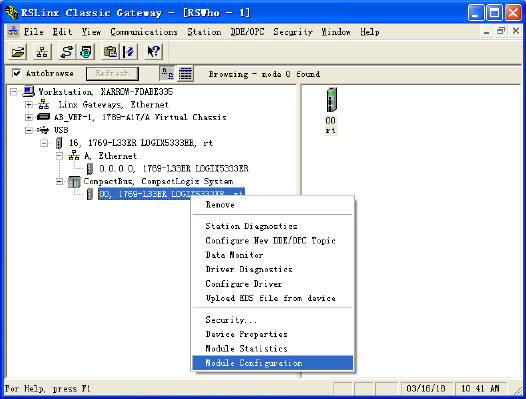Select Station Diagnostics in context menu
This screenshot has width=526, height=399.
click(x=272, y=226)
